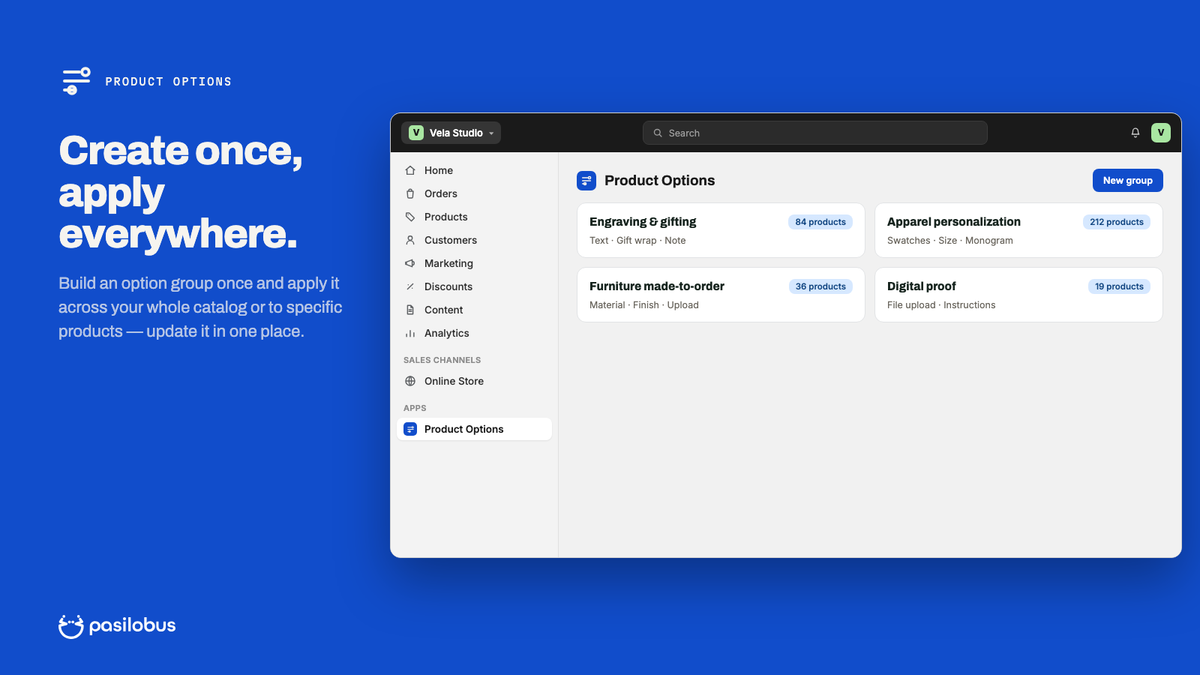Click the Vela Studio green V logo
Image resolution: width=1200 pixels, height=675 pixels.
415,133
